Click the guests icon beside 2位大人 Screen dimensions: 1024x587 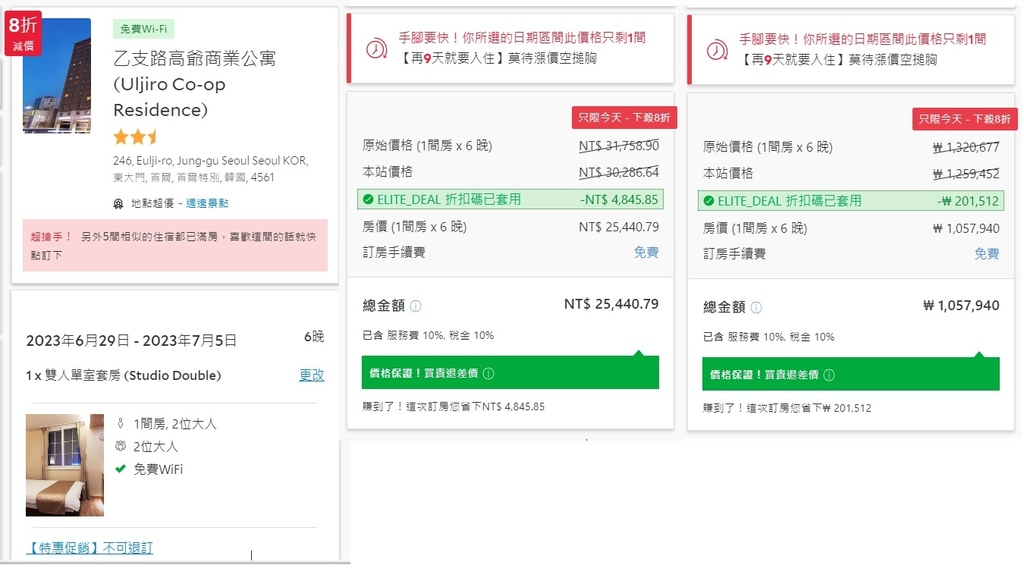(x=120, y=446)
